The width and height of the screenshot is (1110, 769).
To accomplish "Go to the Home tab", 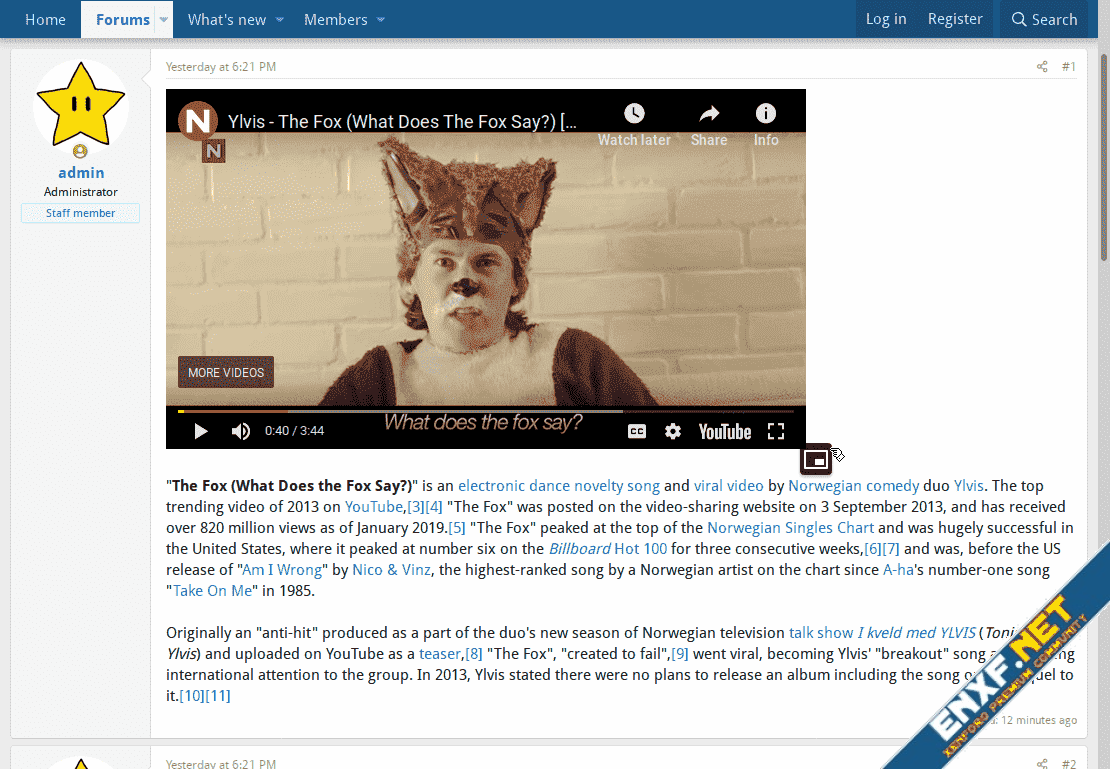I will pyautogui.click(x=45, y=20).
